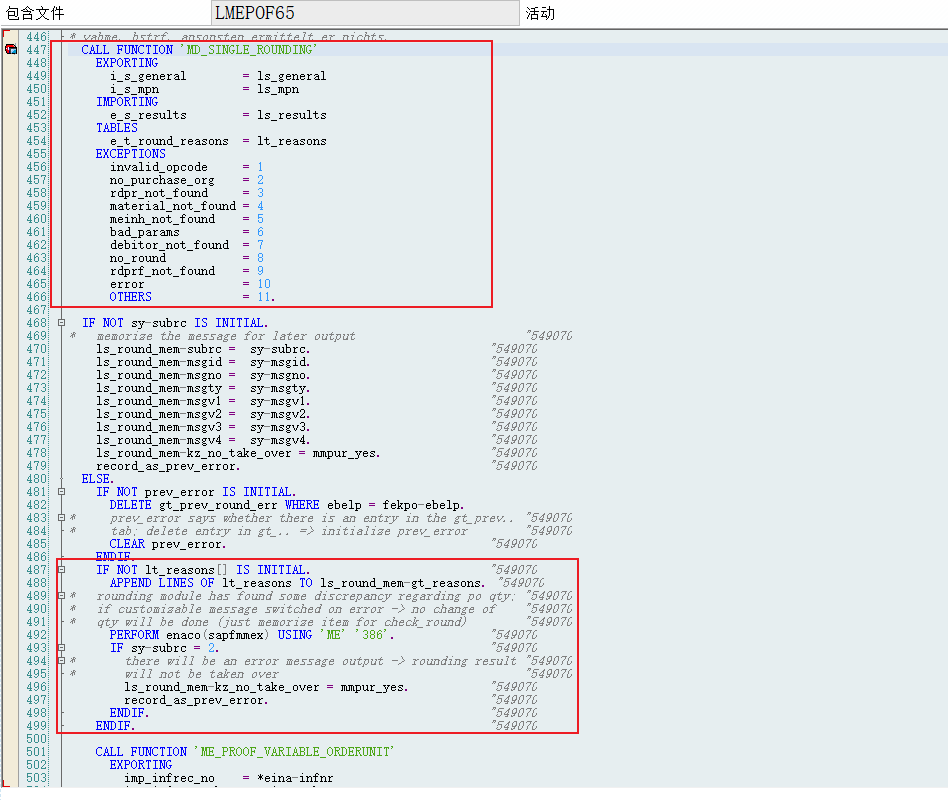This screenshot has width=948, height=800.
Task: Collapse the comment block at line 483
Action: point(61,518)
